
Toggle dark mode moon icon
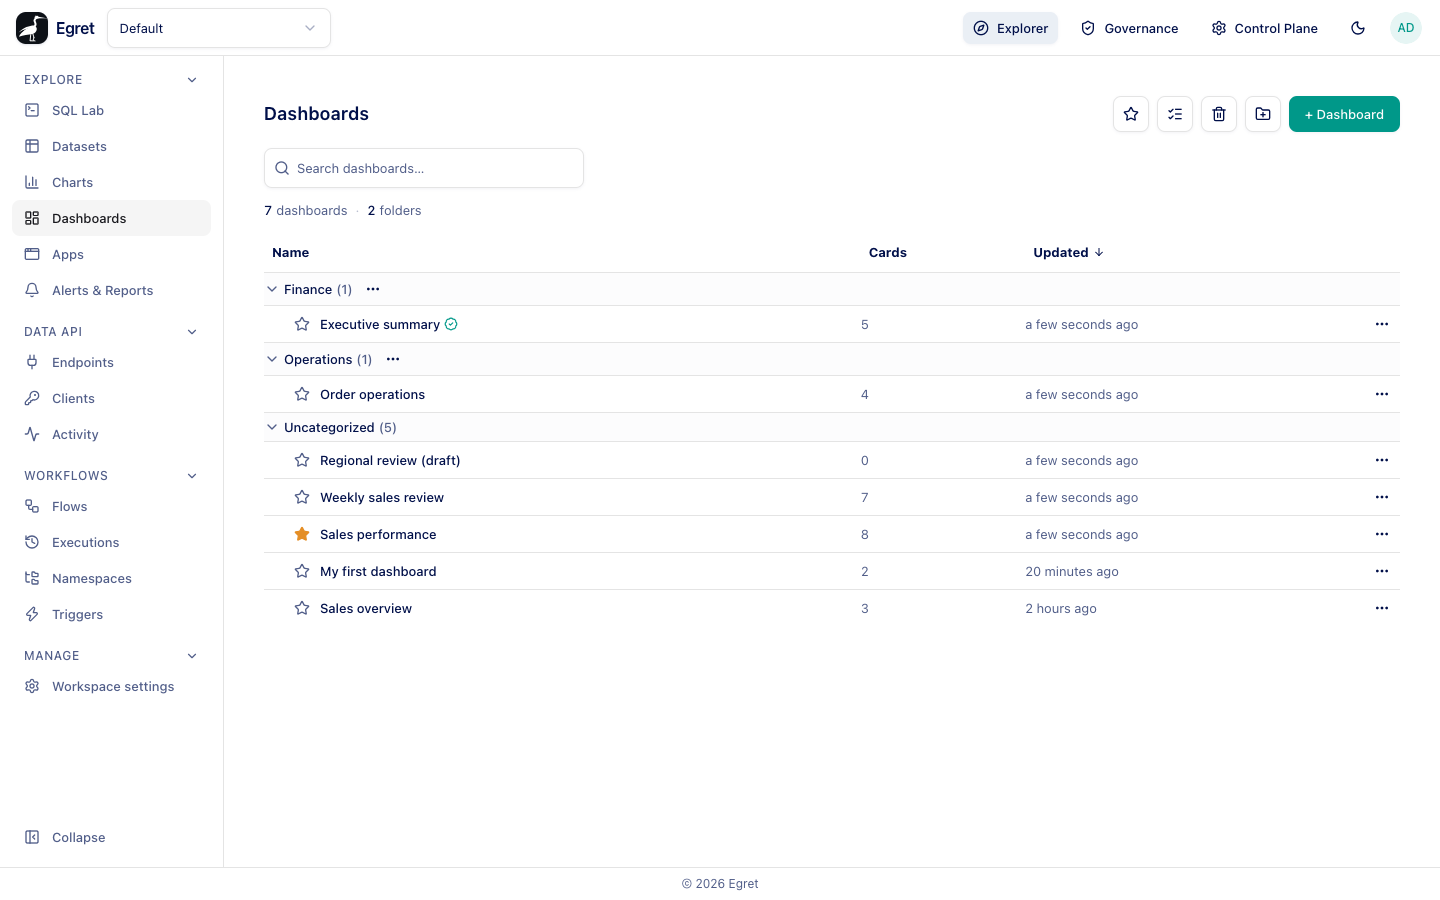pyautogui.click(x=1358, y=28)
